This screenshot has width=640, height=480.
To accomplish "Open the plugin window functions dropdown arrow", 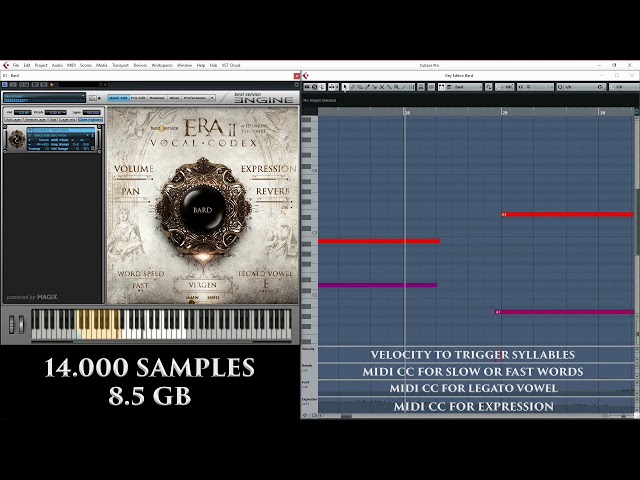I will pos(296,84).
